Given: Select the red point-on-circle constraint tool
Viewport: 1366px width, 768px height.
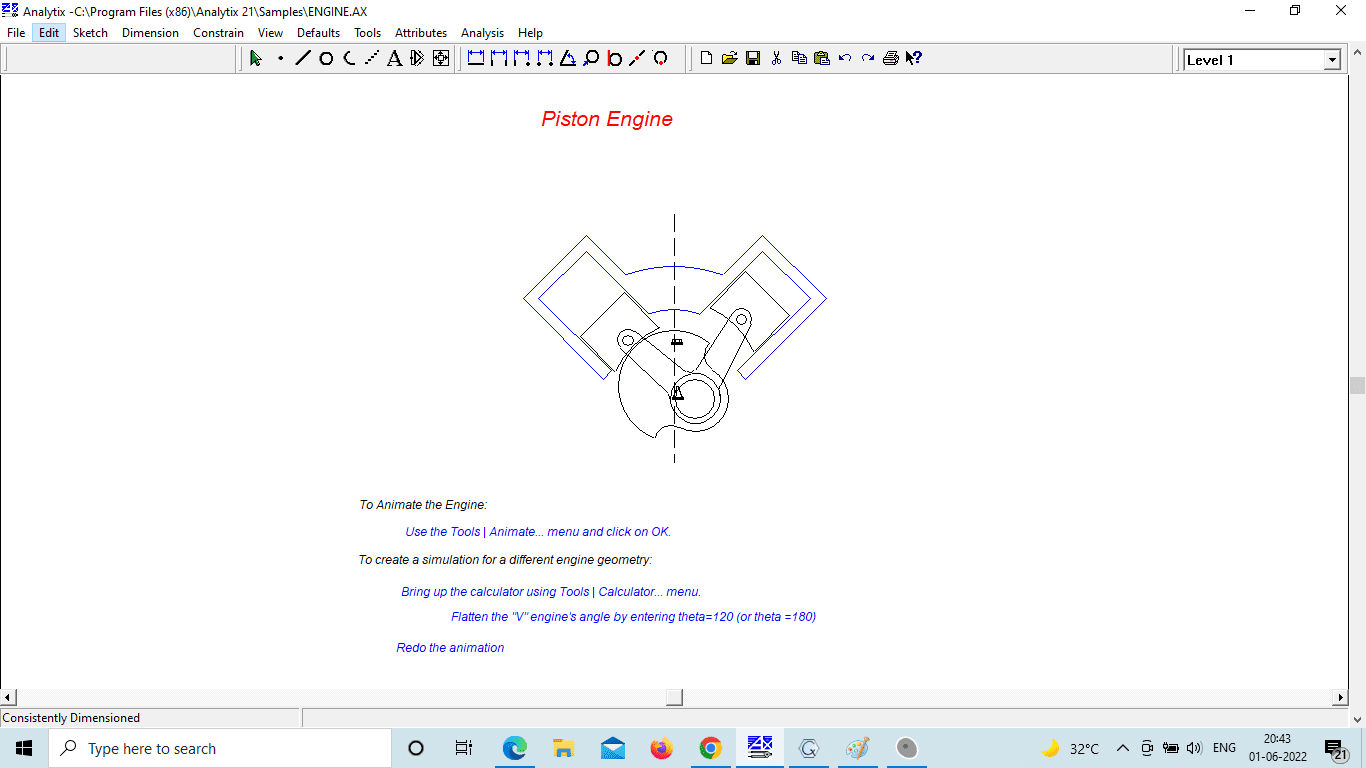Looking at the screenshot, I should (x=660, y=59).
